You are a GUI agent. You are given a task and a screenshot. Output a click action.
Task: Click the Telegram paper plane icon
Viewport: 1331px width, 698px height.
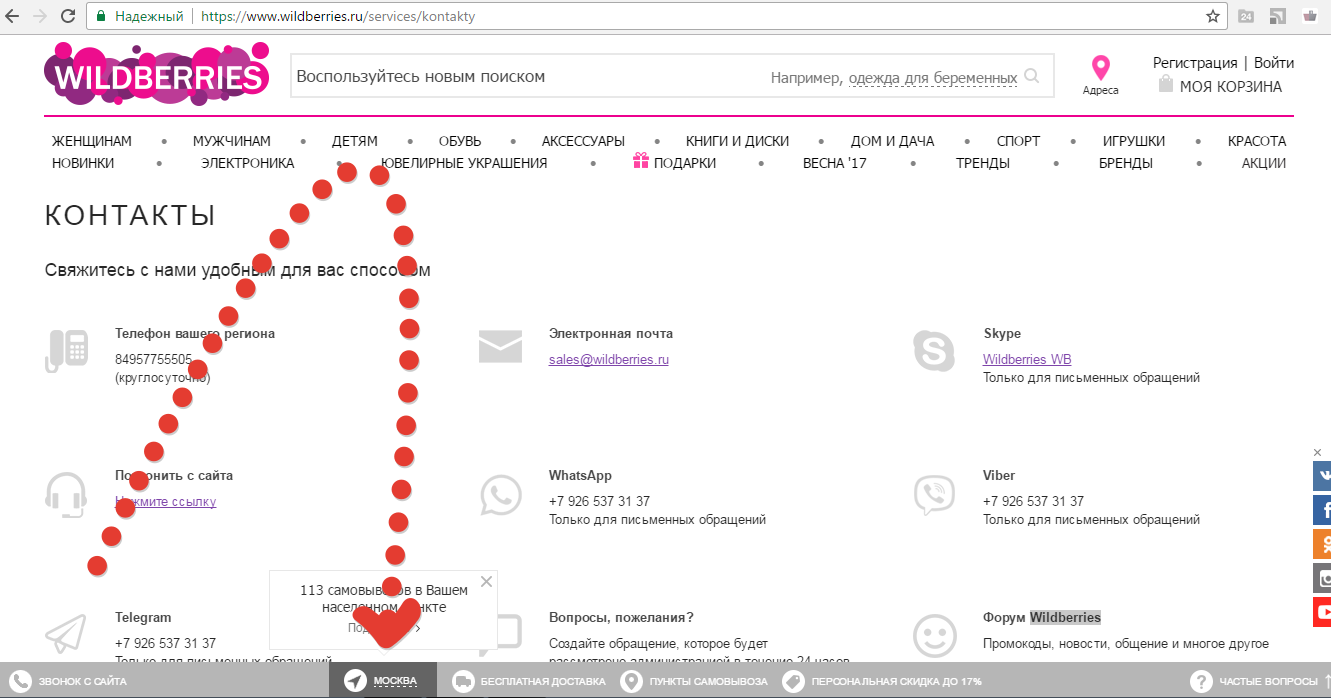[66, 633]
